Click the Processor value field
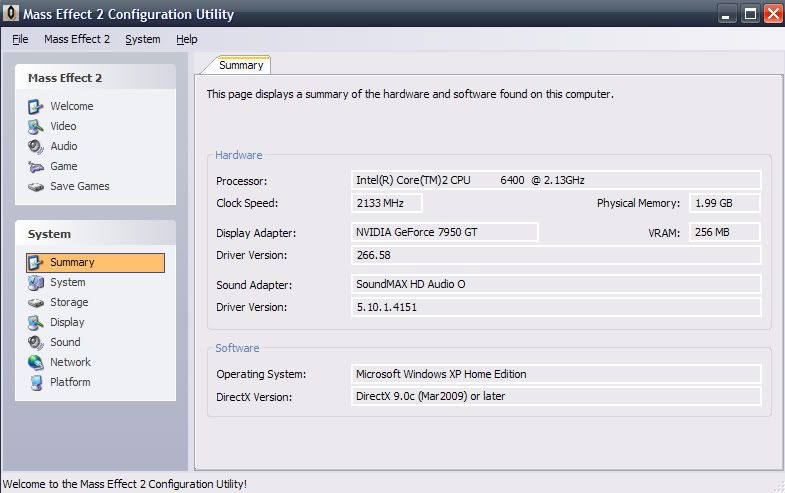 click(557, 180)
